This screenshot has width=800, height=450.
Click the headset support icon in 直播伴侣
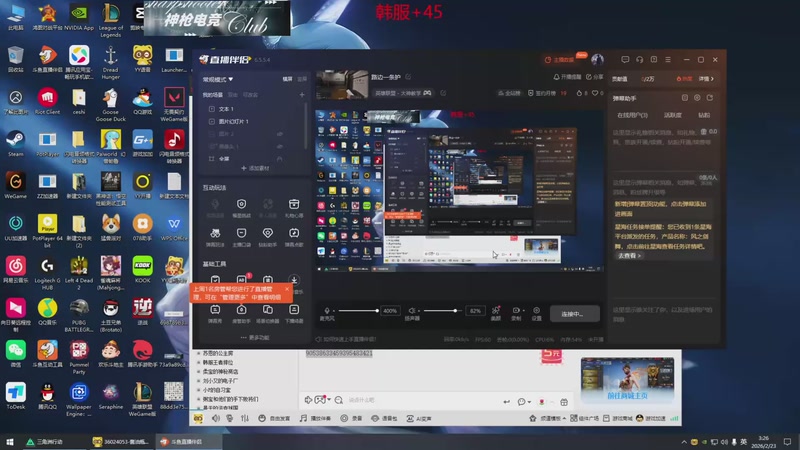coord(639,60)
